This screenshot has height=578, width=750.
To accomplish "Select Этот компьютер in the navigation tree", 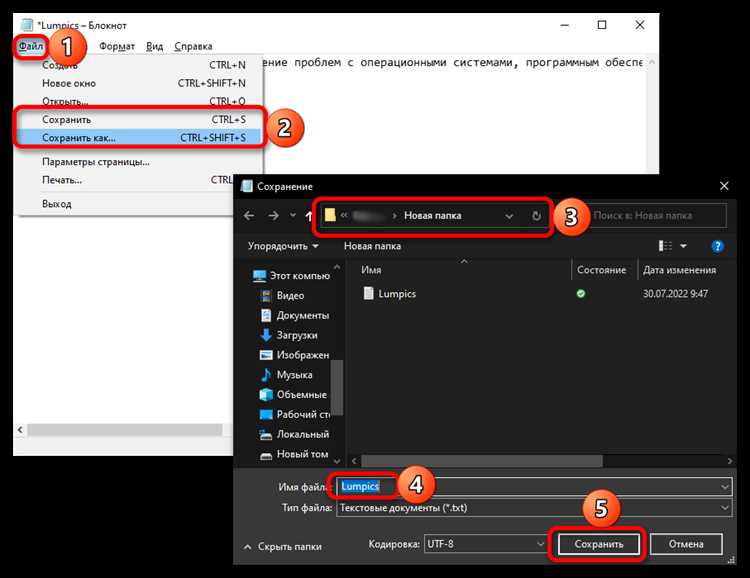I will pos(292,276).
